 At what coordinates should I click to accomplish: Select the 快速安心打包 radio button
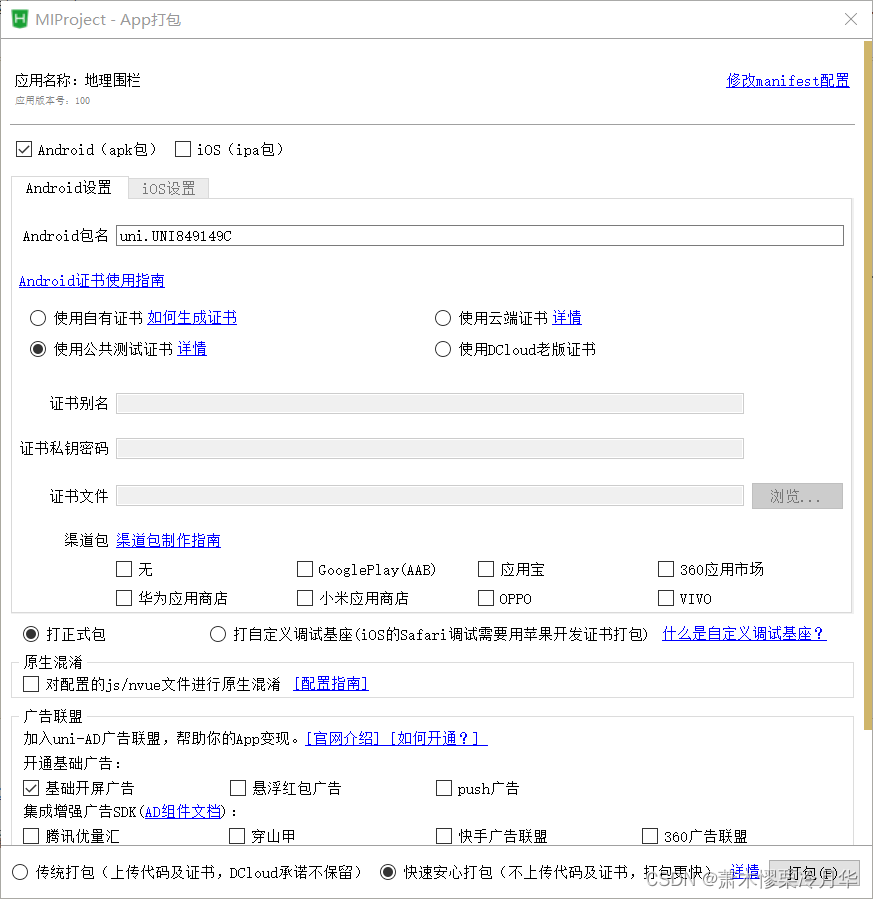click(387, 872)
